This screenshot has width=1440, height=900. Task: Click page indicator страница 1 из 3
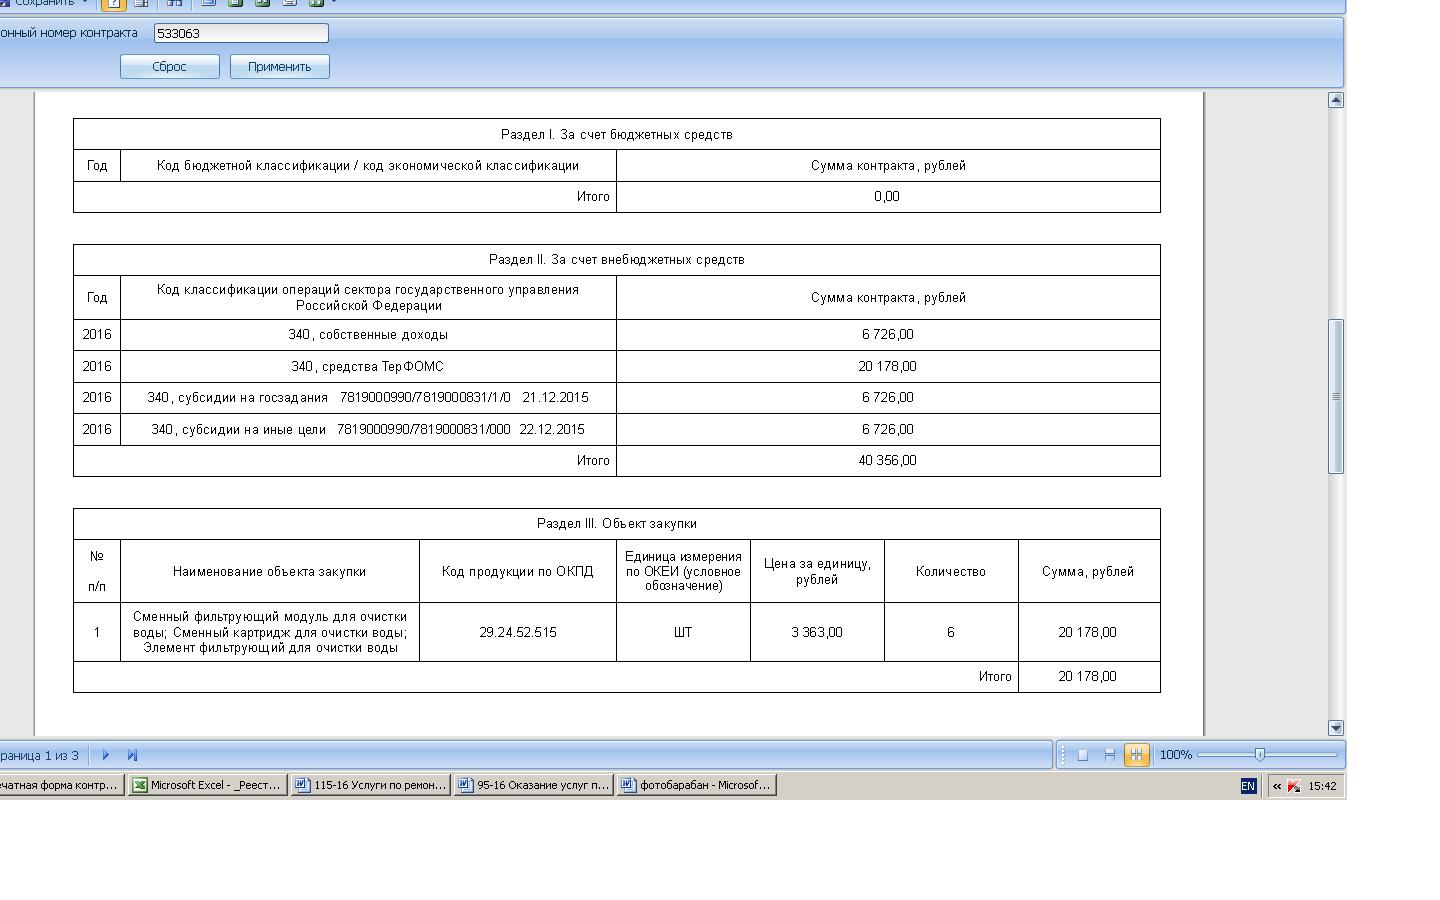coord(39,755)
